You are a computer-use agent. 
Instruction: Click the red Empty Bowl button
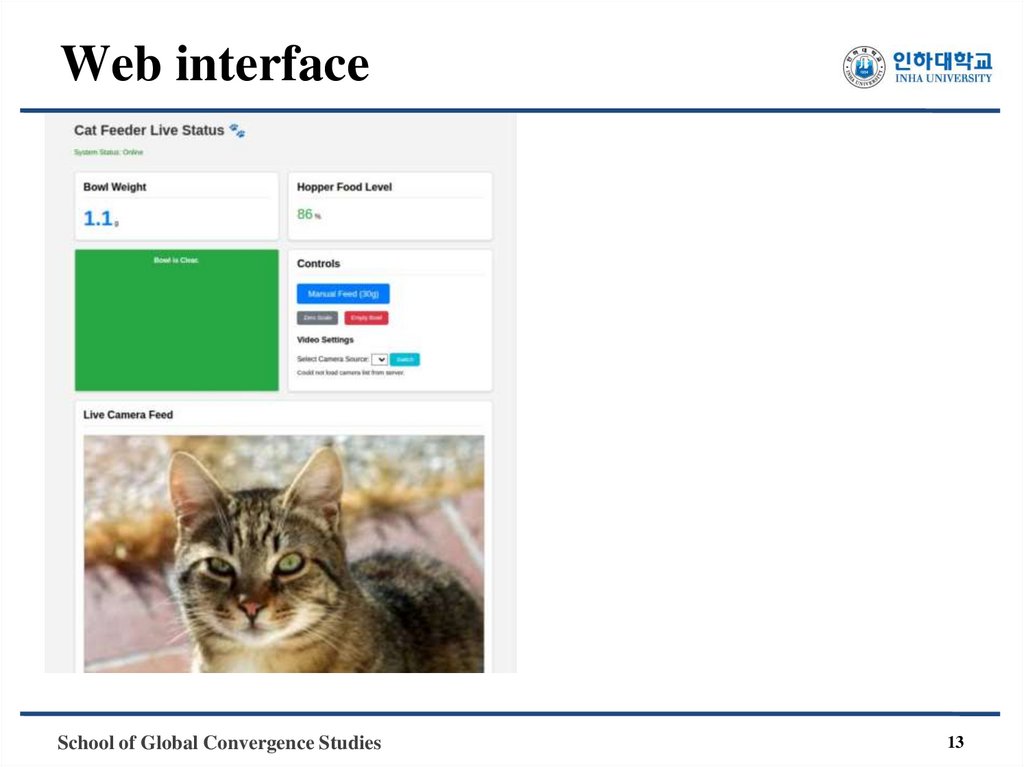coord(366,317)
